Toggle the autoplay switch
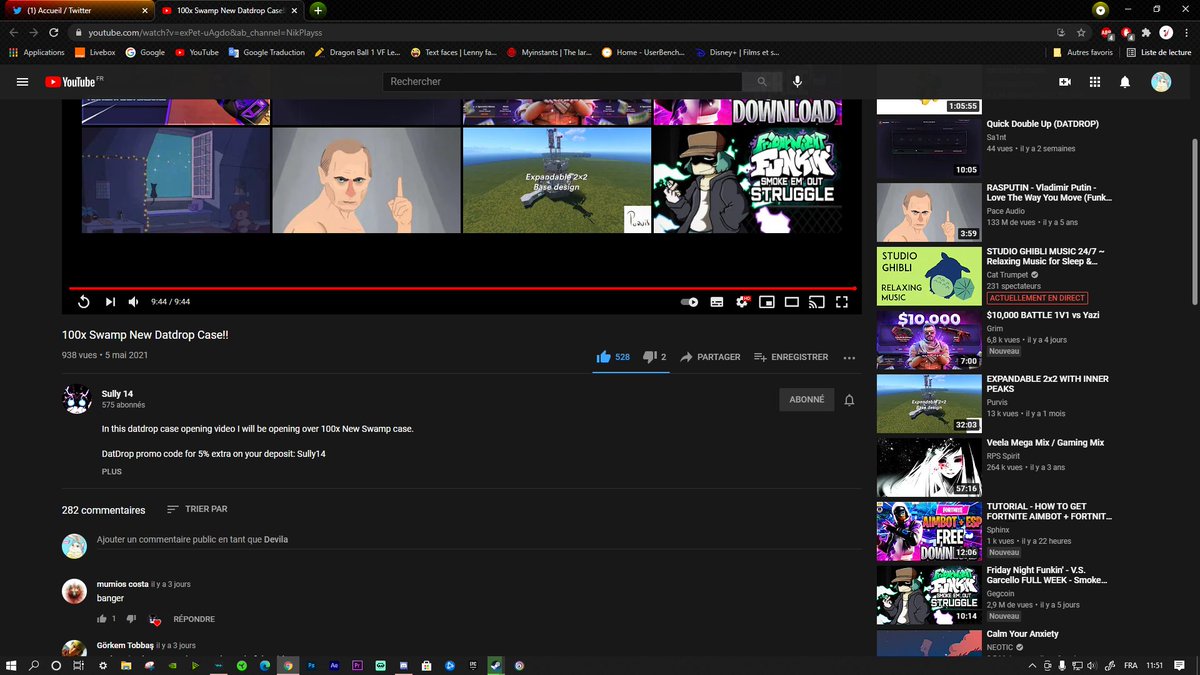This screenshot has height=675, width=1200. [x=689, y=301]
